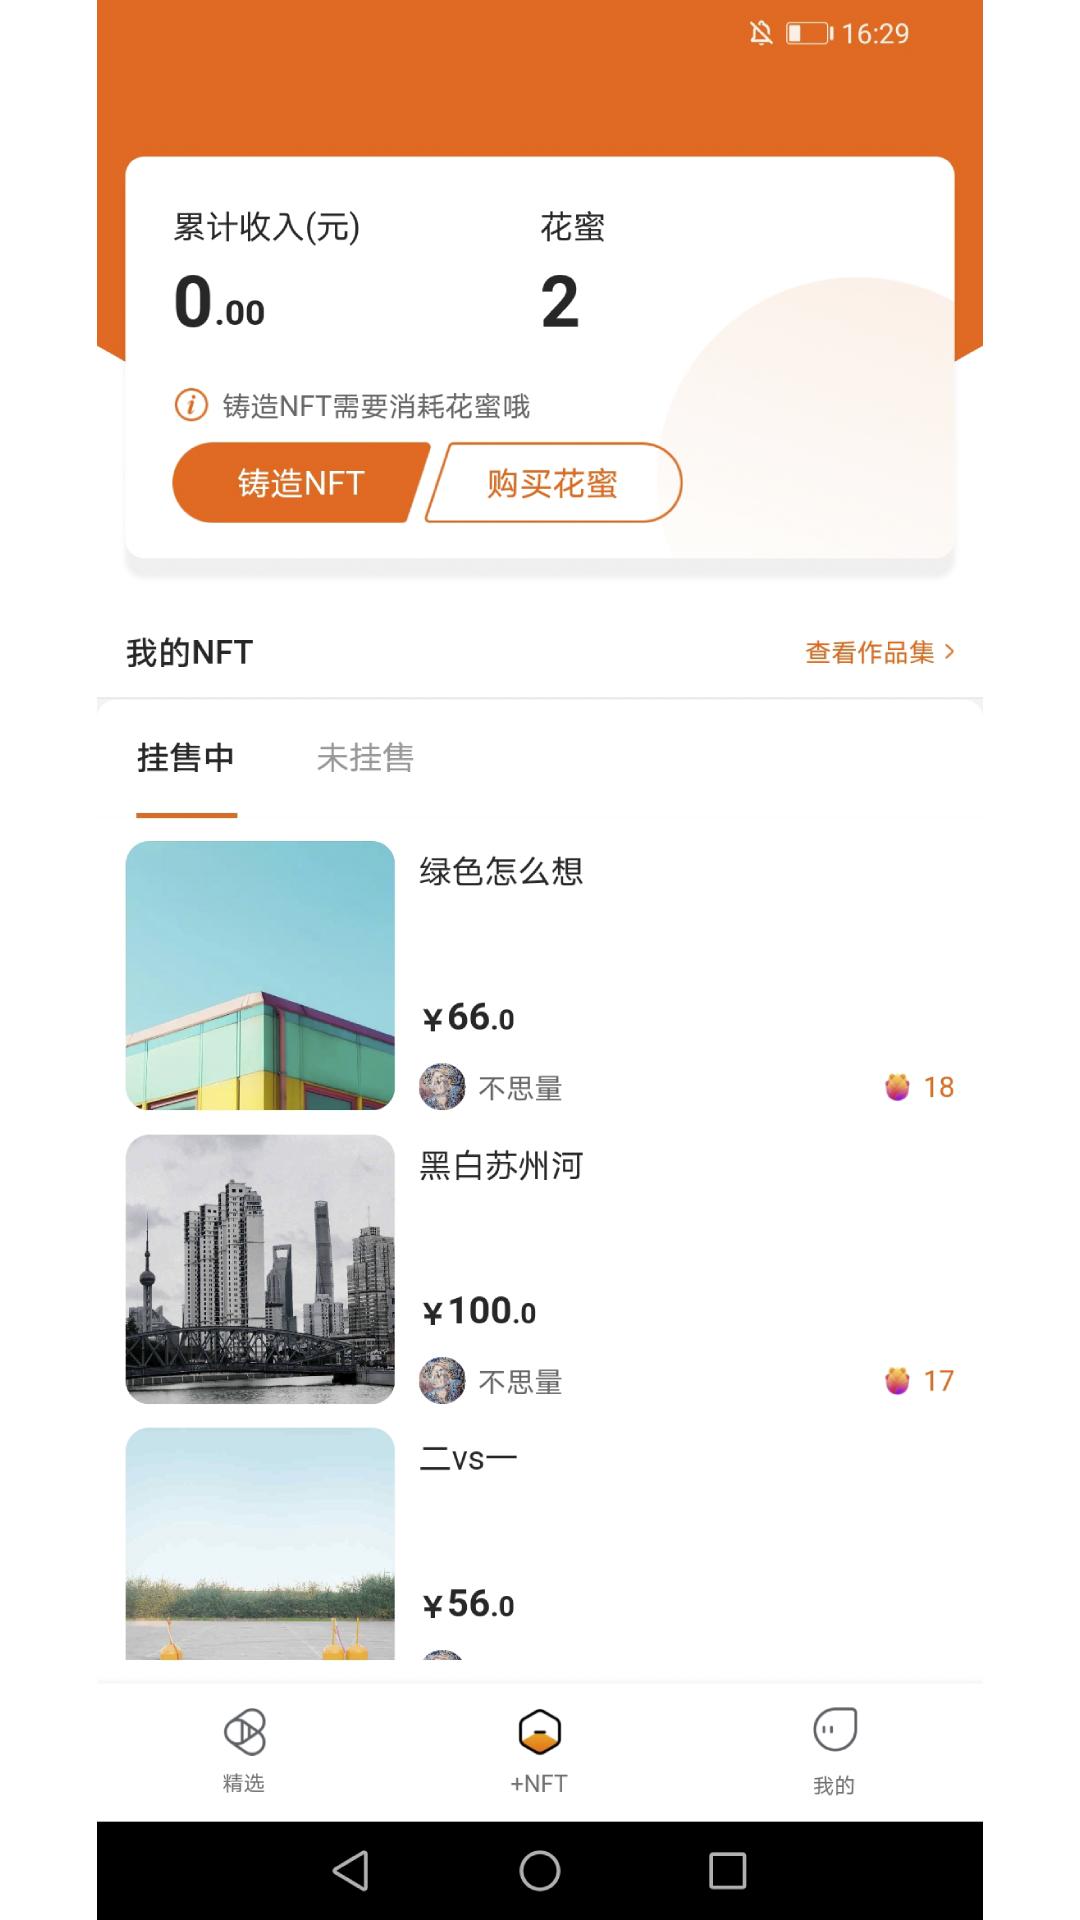Switch to the 挂售中 tab
Screen dimensions: 1080x1920
click(186, 758)
